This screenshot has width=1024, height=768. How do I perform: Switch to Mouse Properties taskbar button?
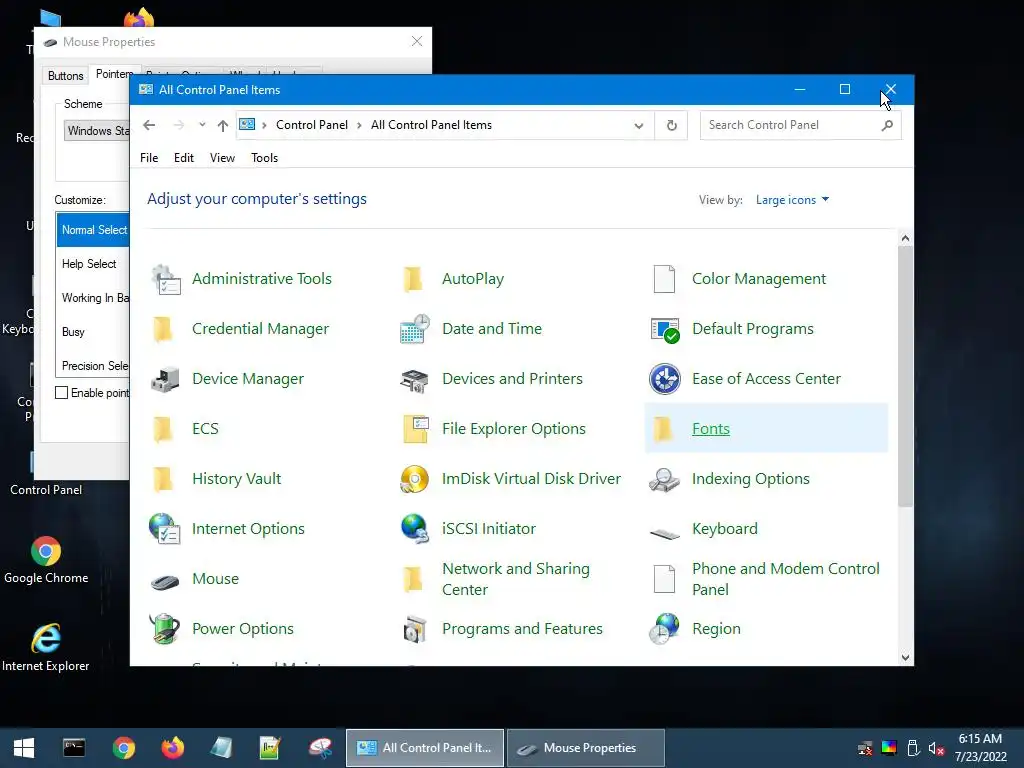586,748
